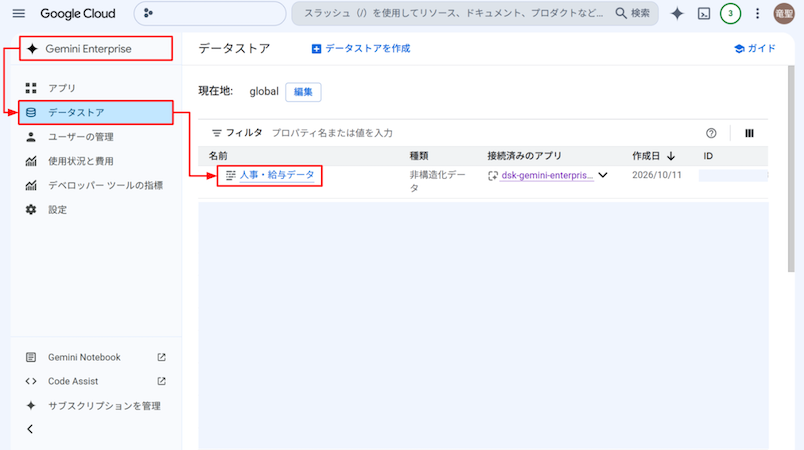Image resolution: width=804 pixels, height=450 pixels.
Task: Click データストアを作成 button
Action: click(360, 49)
